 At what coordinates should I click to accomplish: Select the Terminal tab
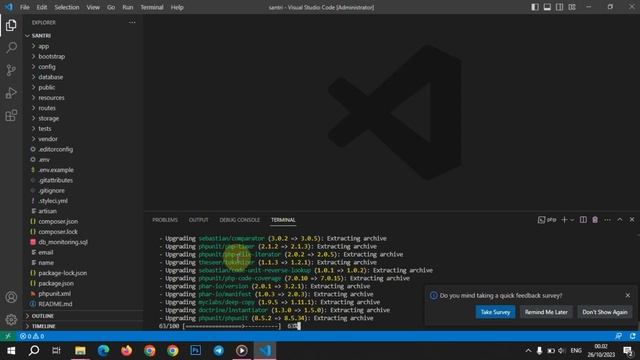[x=283, y=220]
